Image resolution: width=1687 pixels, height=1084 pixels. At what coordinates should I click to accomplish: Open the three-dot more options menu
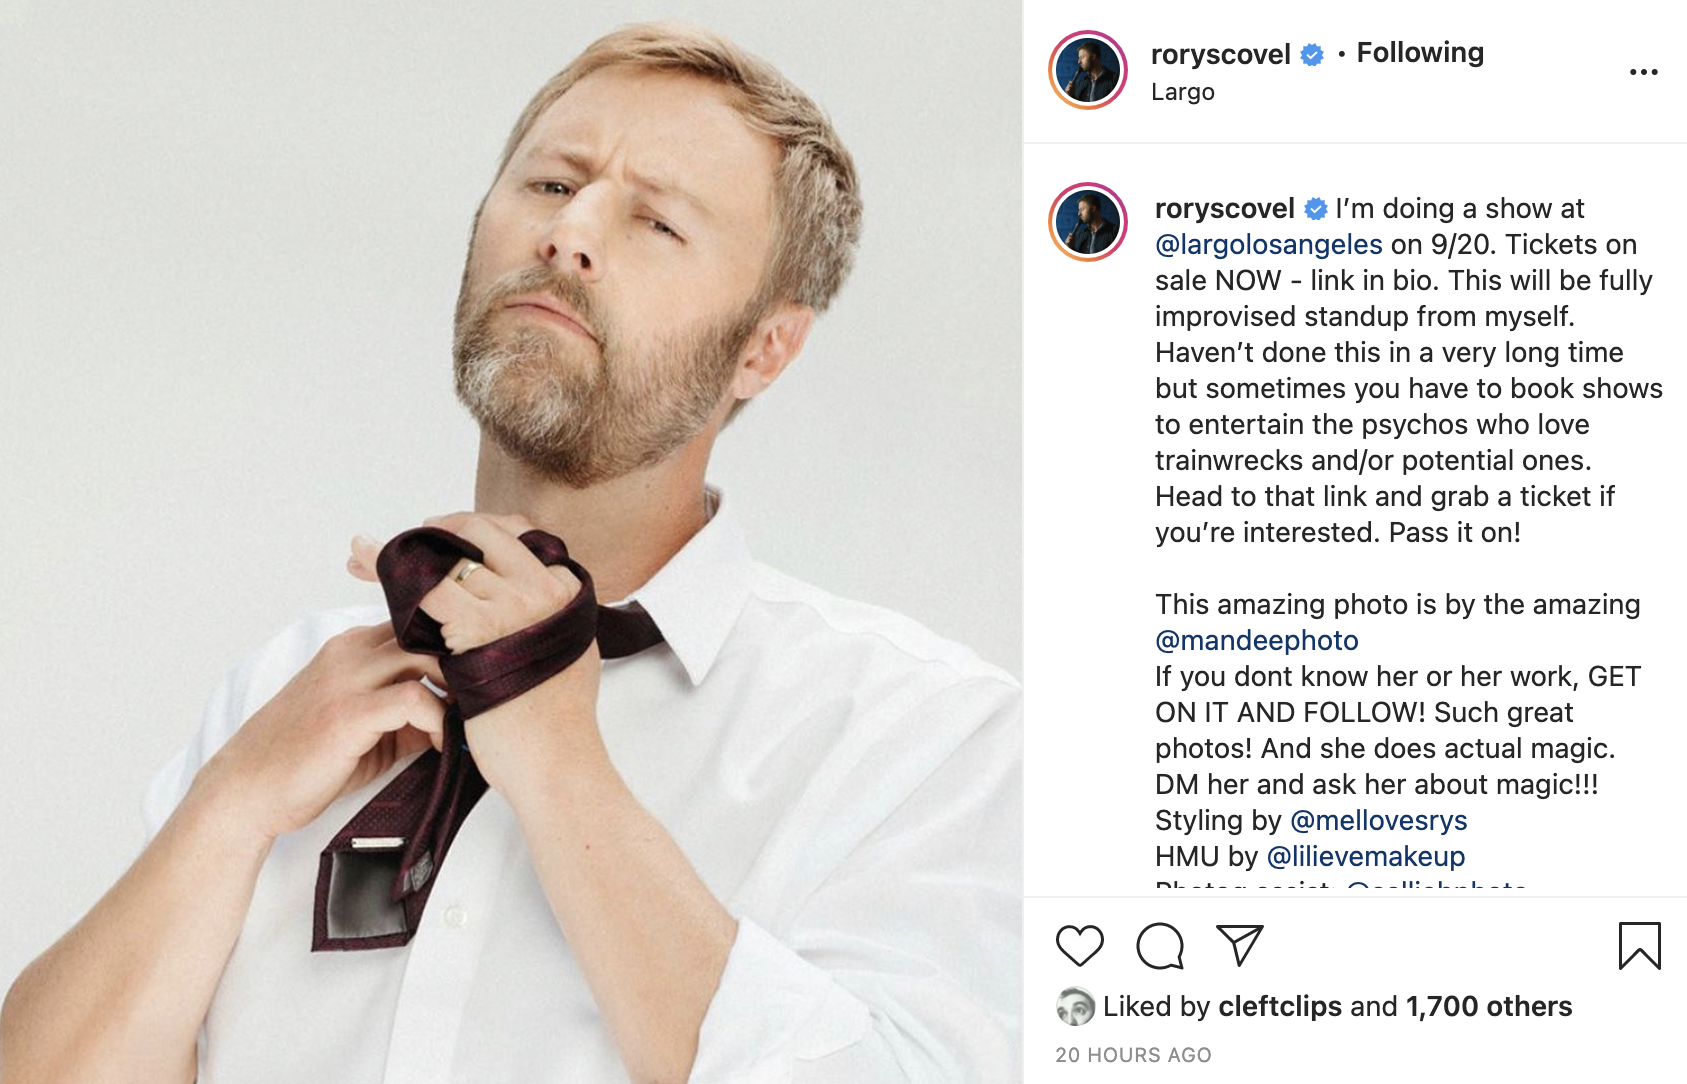1643,72
